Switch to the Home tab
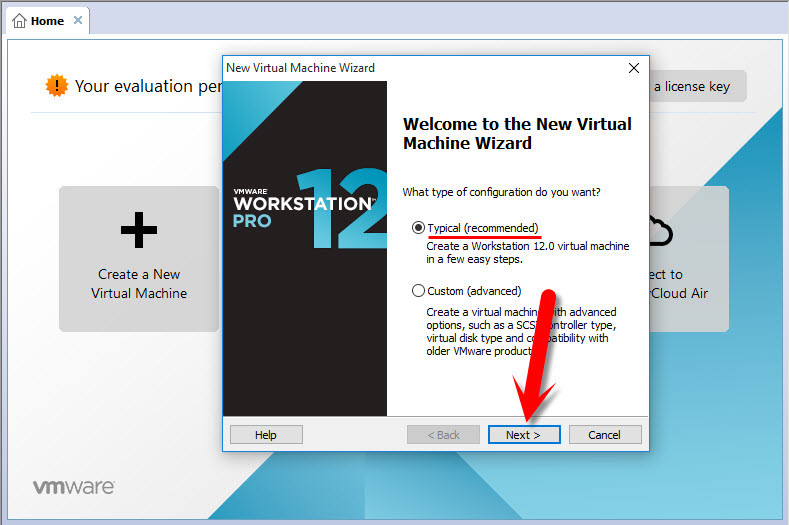This screenshot has height=525, width=789. tap(47, 21)
